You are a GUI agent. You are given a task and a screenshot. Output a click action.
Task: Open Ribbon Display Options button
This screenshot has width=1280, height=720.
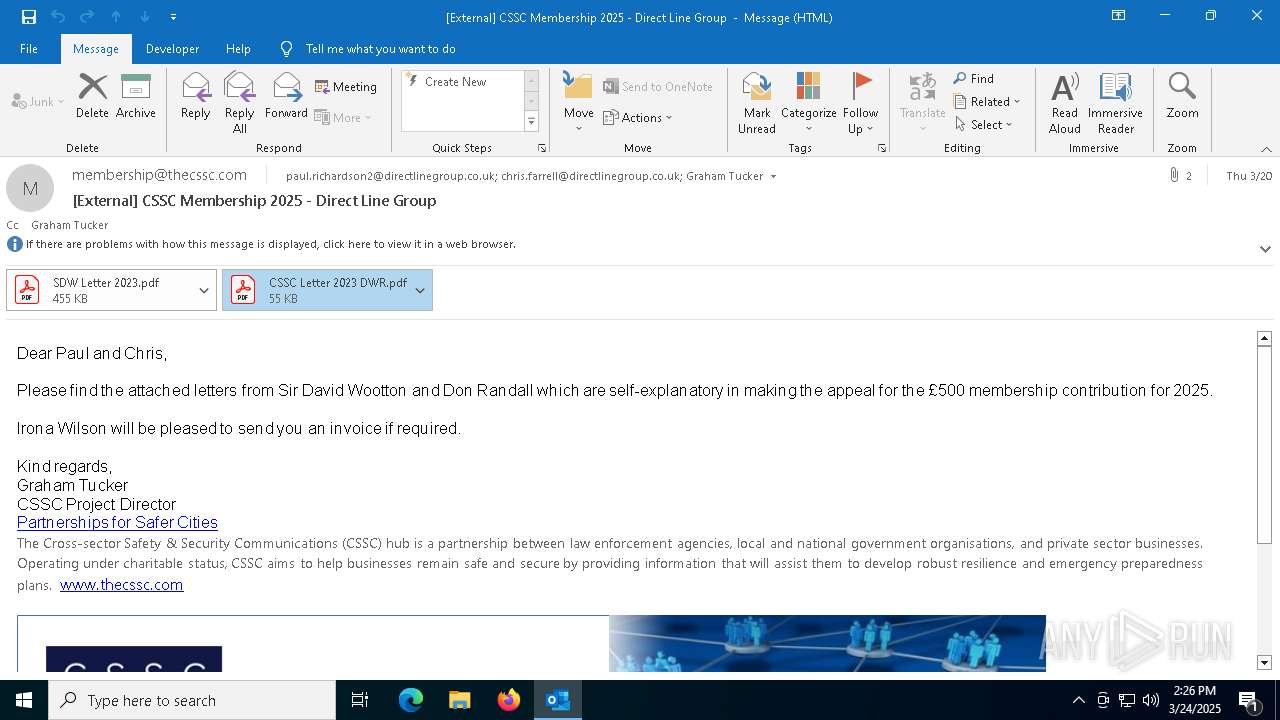pos(1118,16)
